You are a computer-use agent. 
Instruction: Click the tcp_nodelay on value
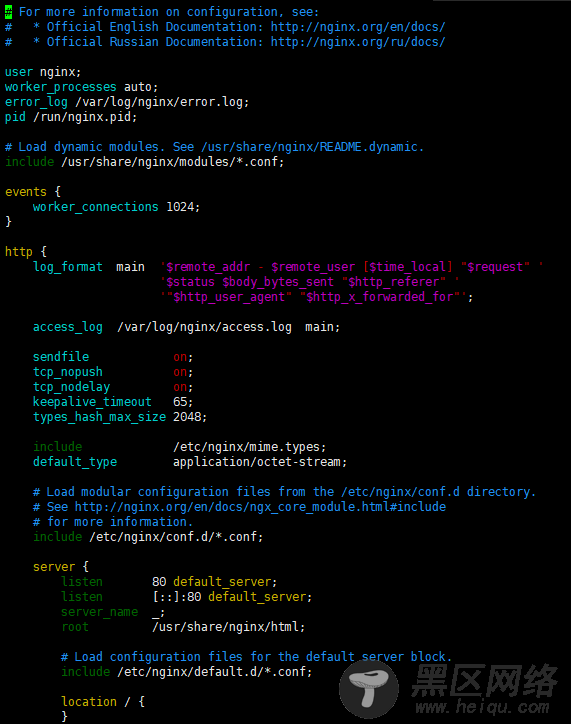pos(180,387)
